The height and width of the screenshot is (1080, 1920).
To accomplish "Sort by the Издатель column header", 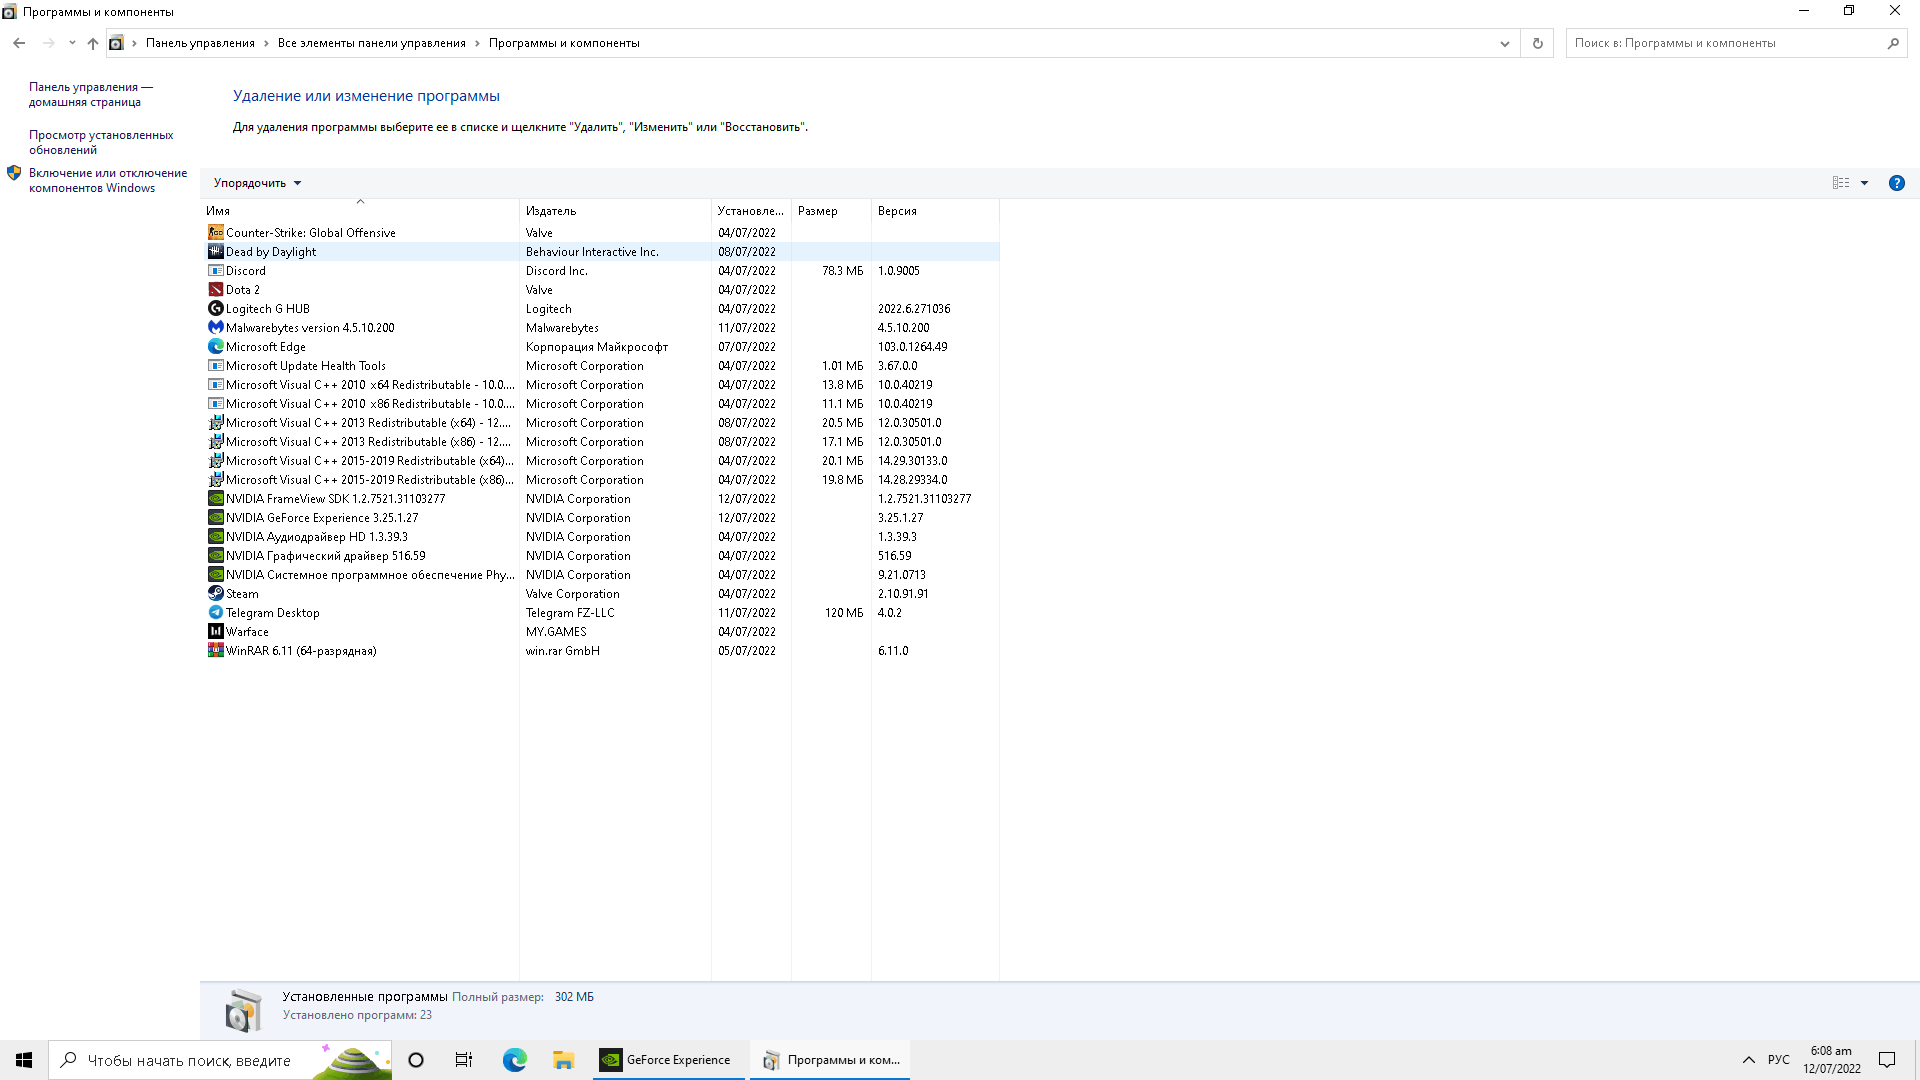I will click(615, 211).
